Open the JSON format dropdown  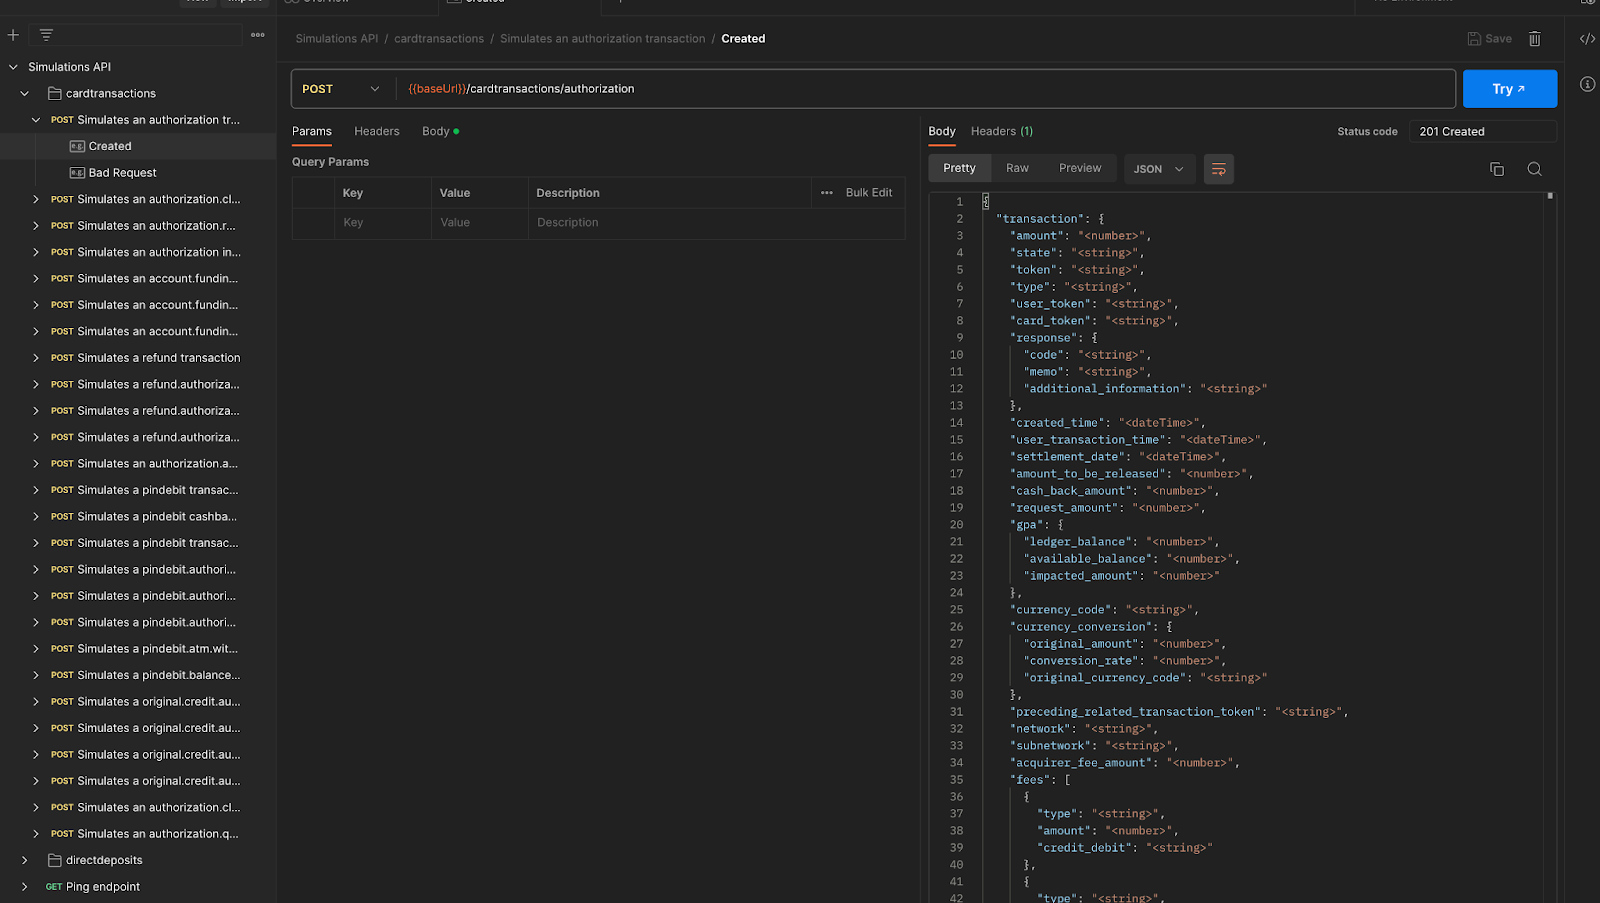(x=1158, y=169)
